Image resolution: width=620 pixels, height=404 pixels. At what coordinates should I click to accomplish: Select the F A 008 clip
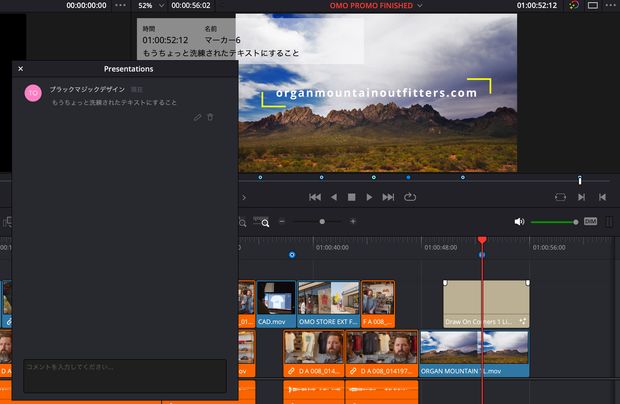pyautogui.click(x=378, y=304)
